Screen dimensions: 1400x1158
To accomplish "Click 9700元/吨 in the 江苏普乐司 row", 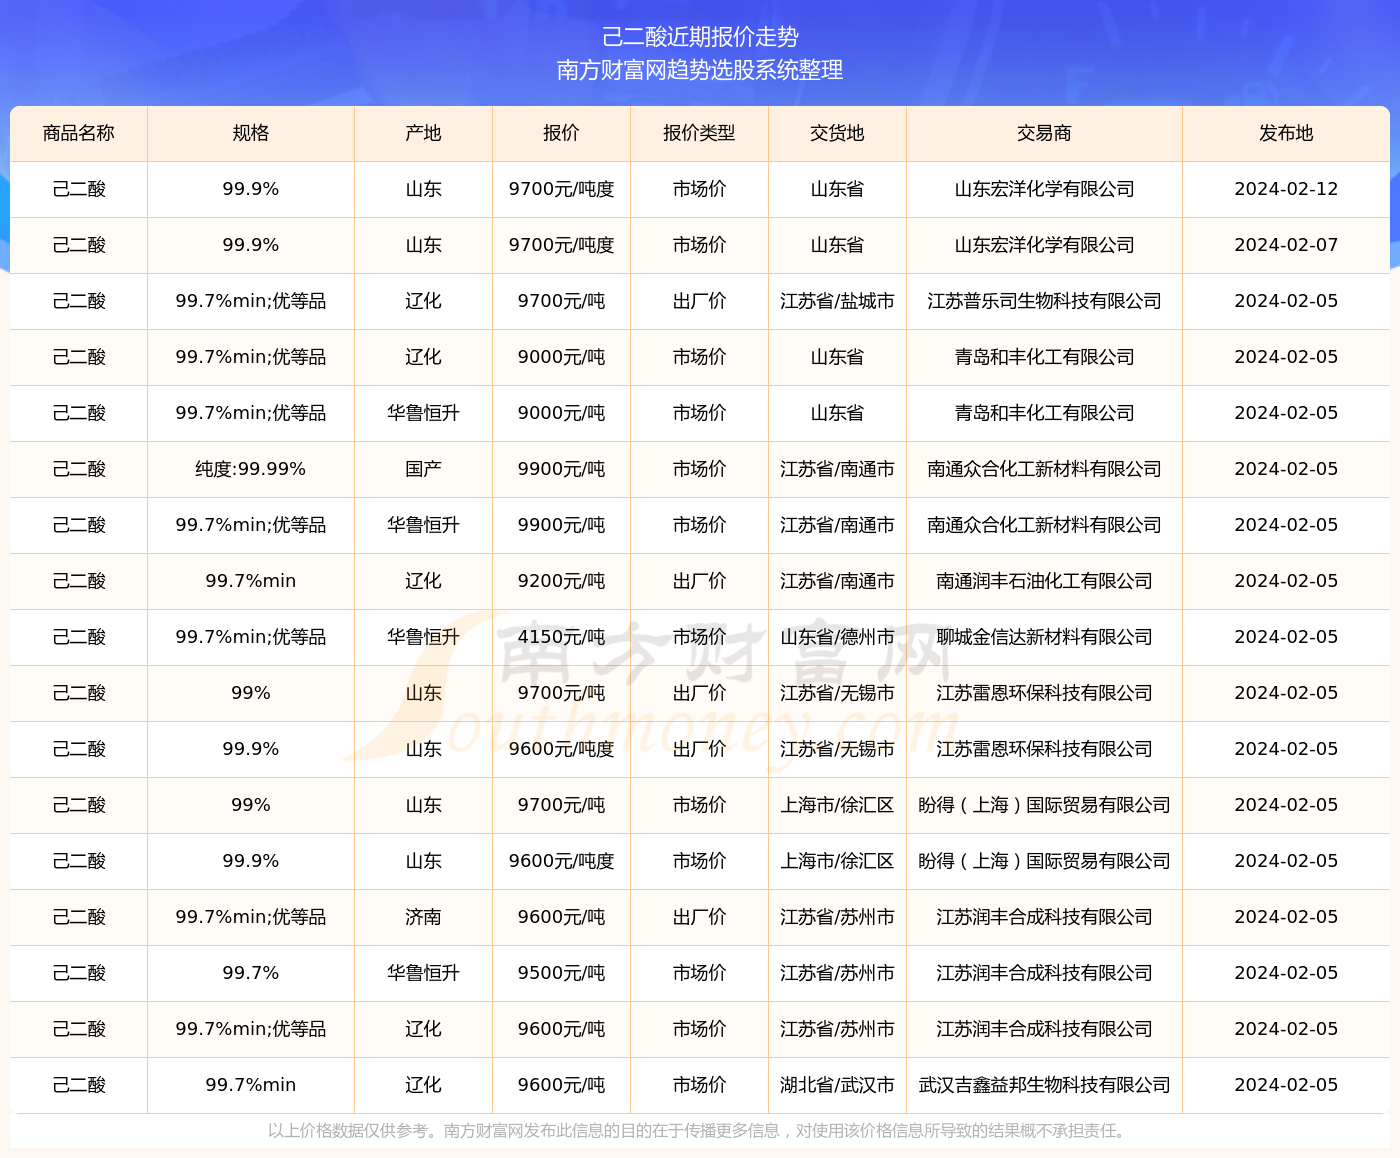I will [561, 301].
